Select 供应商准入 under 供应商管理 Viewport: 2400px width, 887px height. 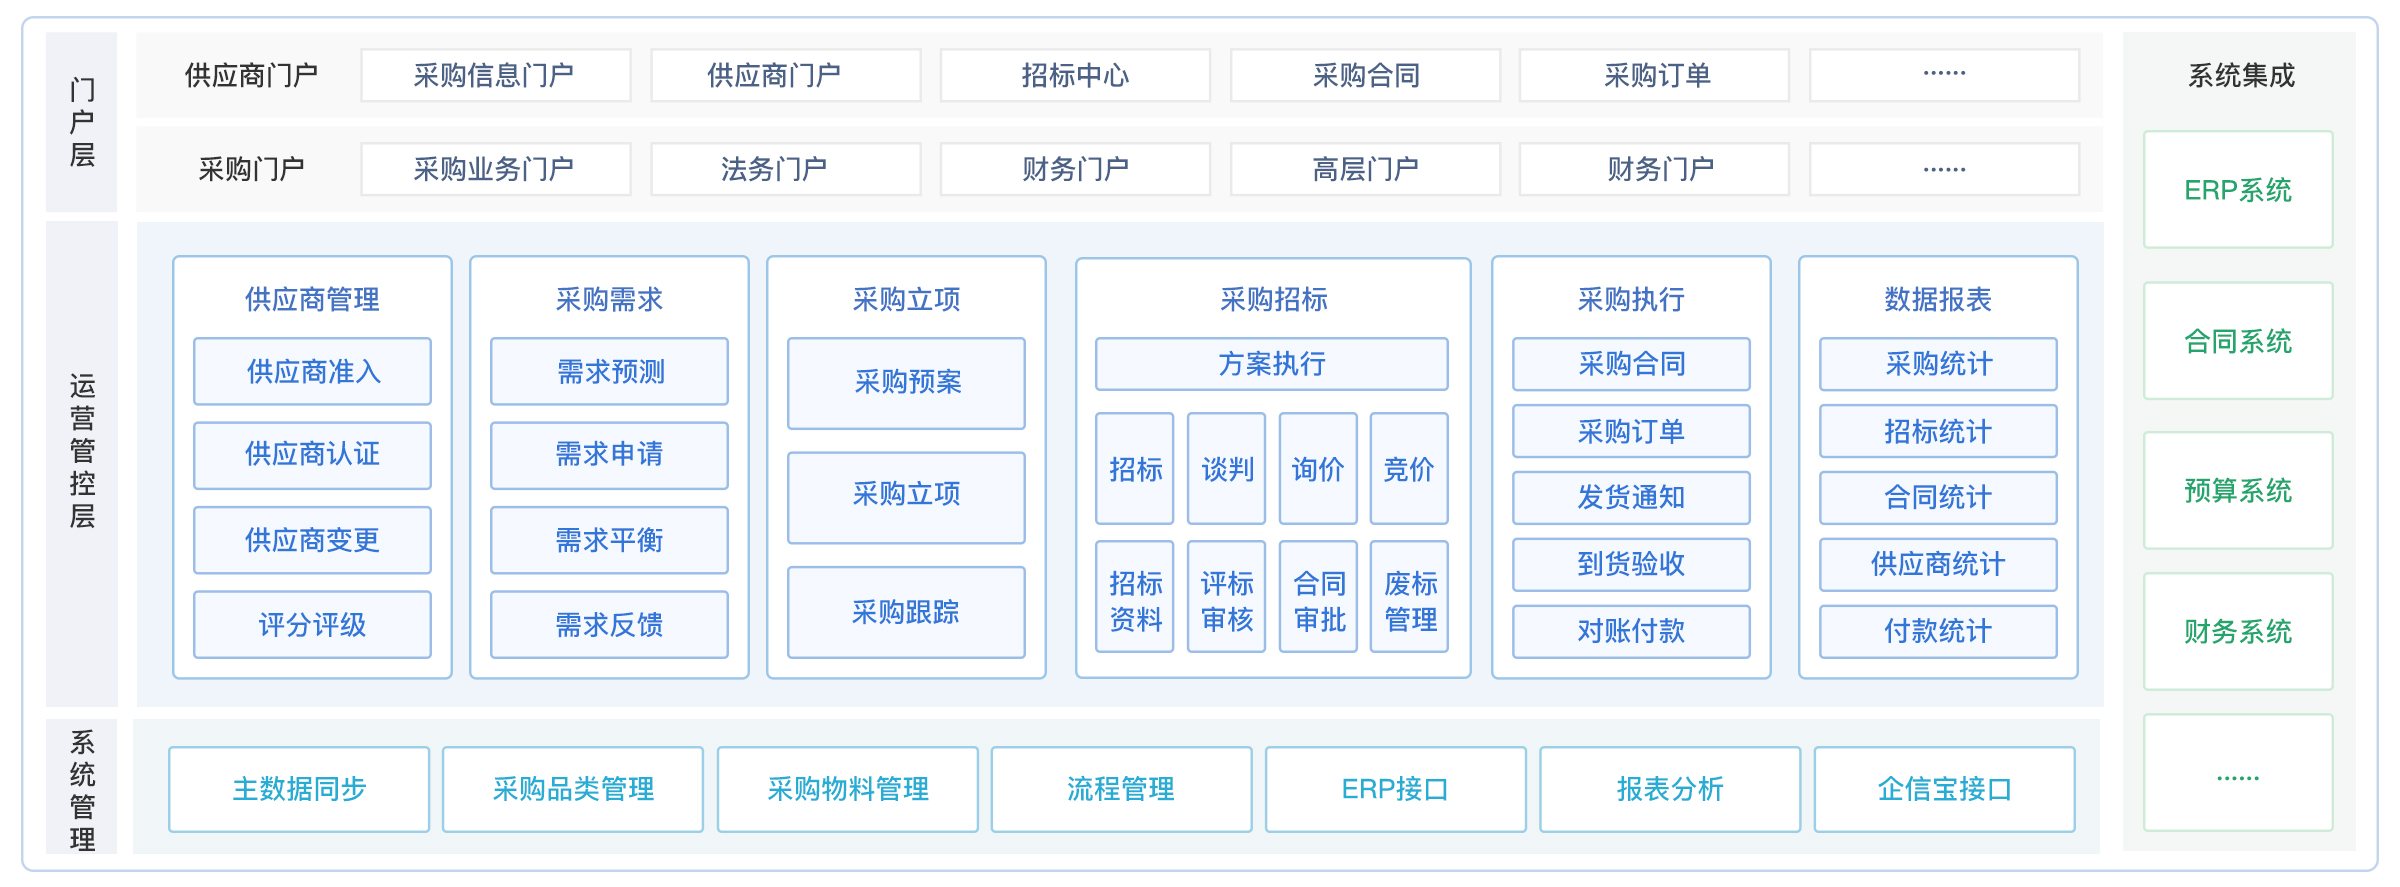pyautogui.click(x=312, y=372)
